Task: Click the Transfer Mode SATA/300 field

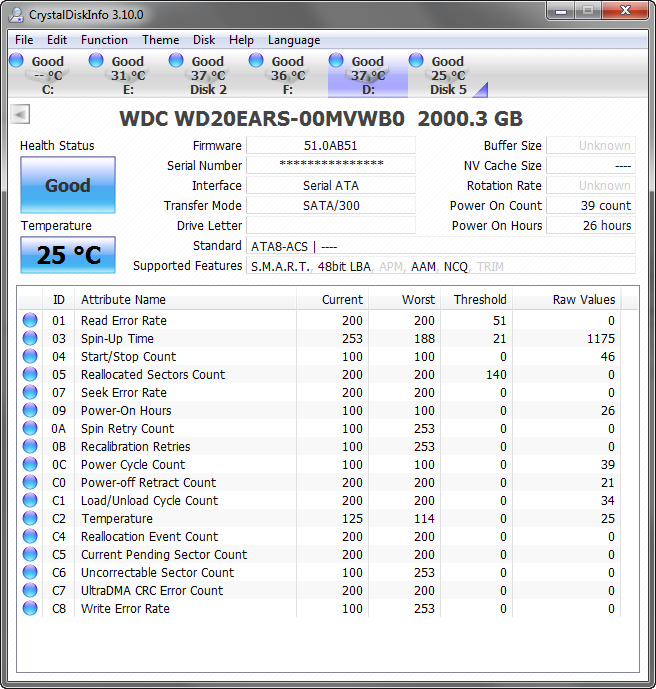Action: [x=330, y=205]
